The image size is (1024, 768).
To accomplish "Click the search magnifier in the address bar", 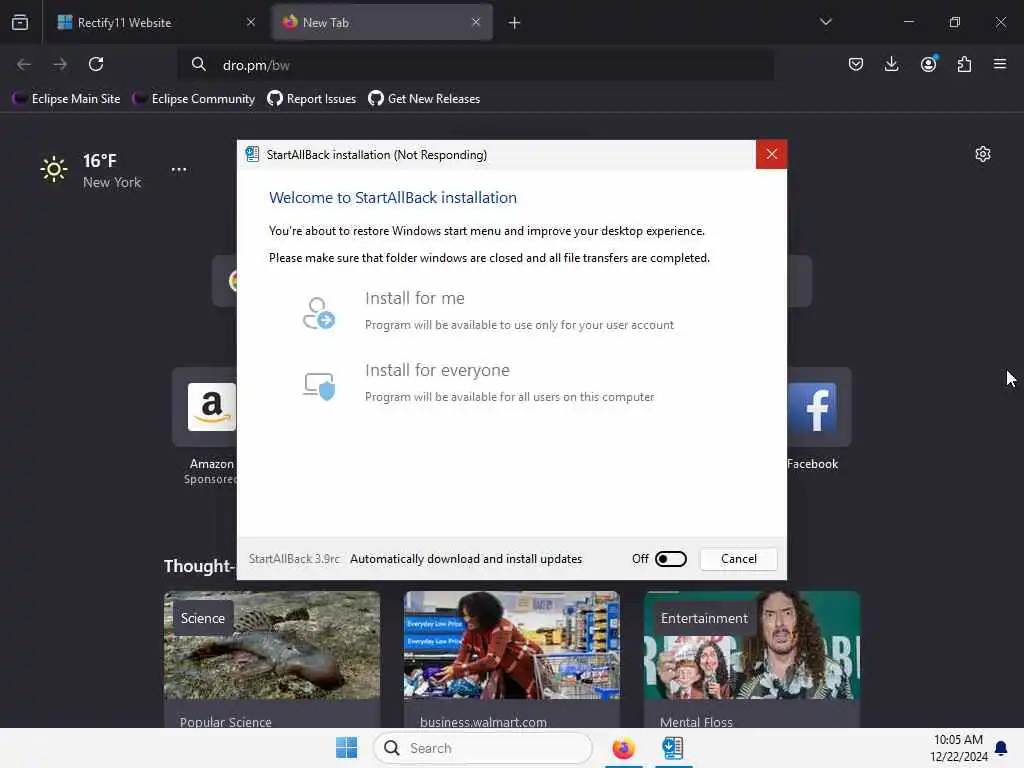I will click(x=199, y=64).
